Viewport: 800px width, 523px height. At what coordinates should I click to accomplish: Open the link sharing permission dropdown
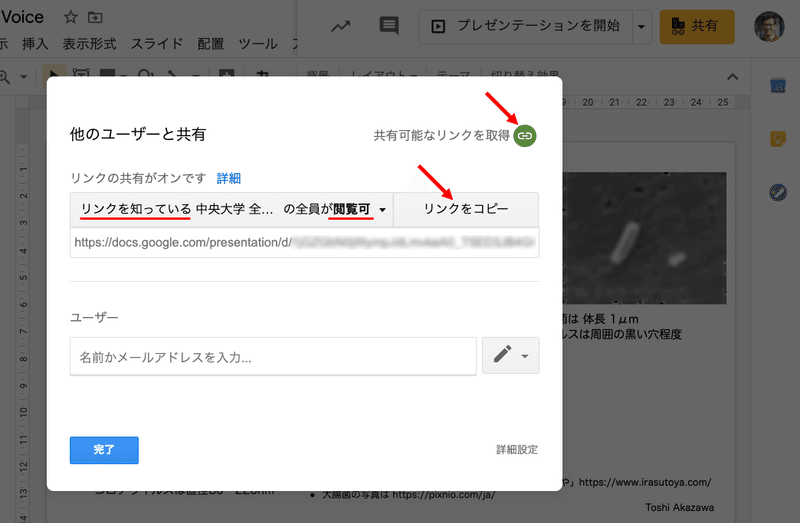pyautogui.click(x=232, y=209)
